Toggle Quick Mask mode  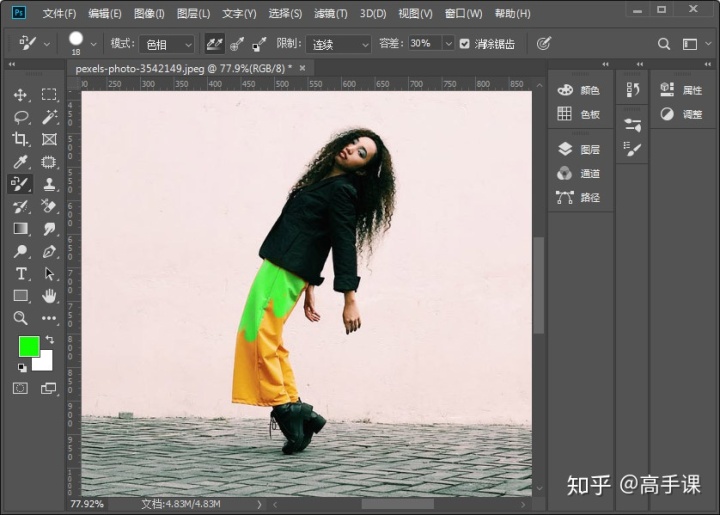point(20,388)
